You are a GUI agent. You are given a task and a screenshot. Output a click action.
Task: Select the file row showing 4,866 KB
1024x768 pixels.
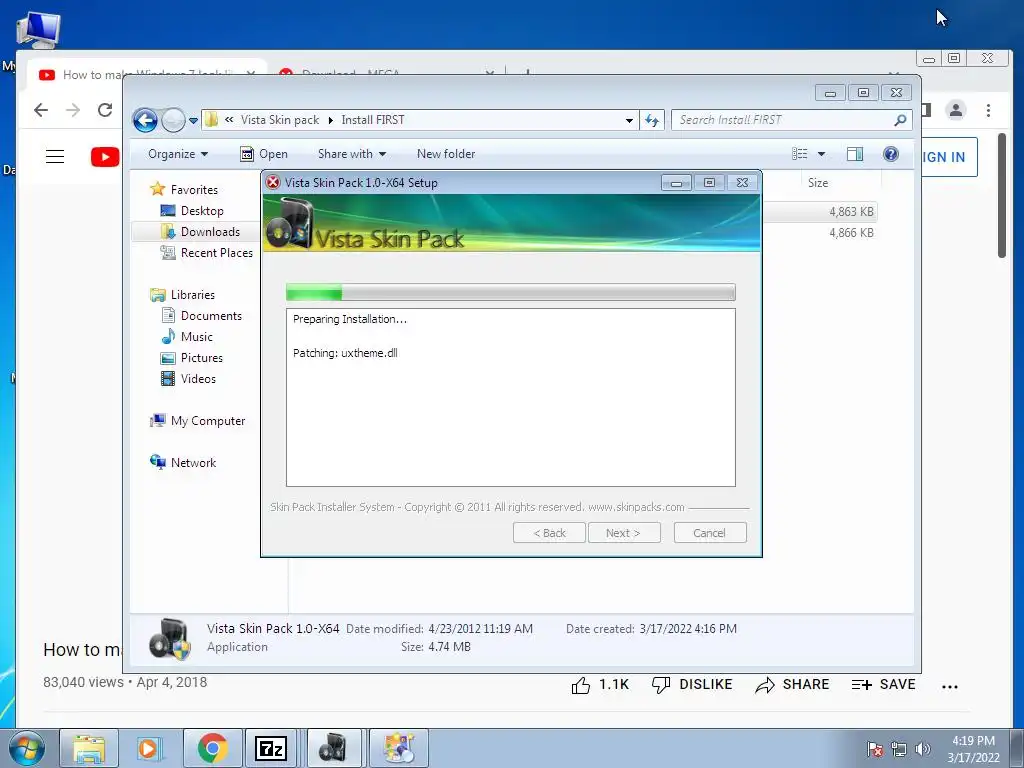(822, 232)
